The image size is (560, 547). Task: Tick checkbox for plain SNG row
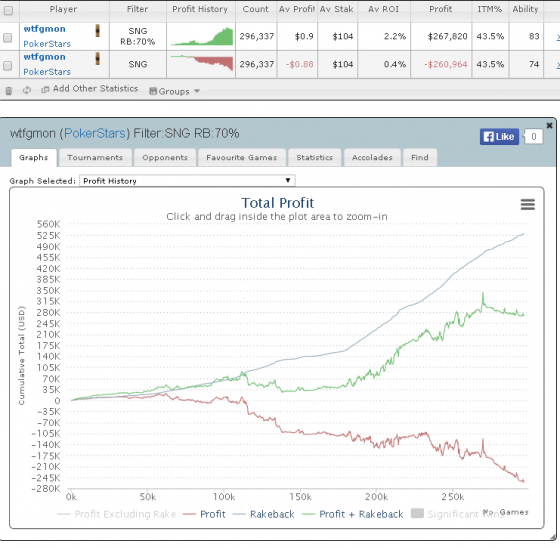tap(8, 66)
